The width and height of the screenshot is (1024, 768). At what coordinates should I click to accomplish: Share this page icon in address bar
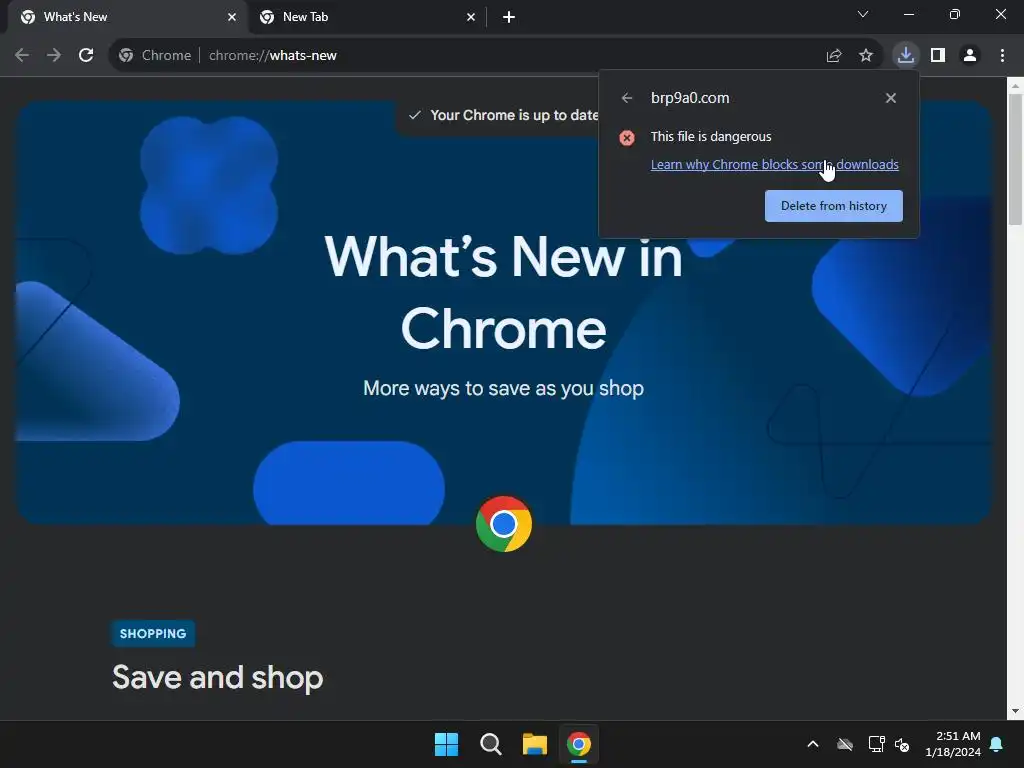[834, 56]
